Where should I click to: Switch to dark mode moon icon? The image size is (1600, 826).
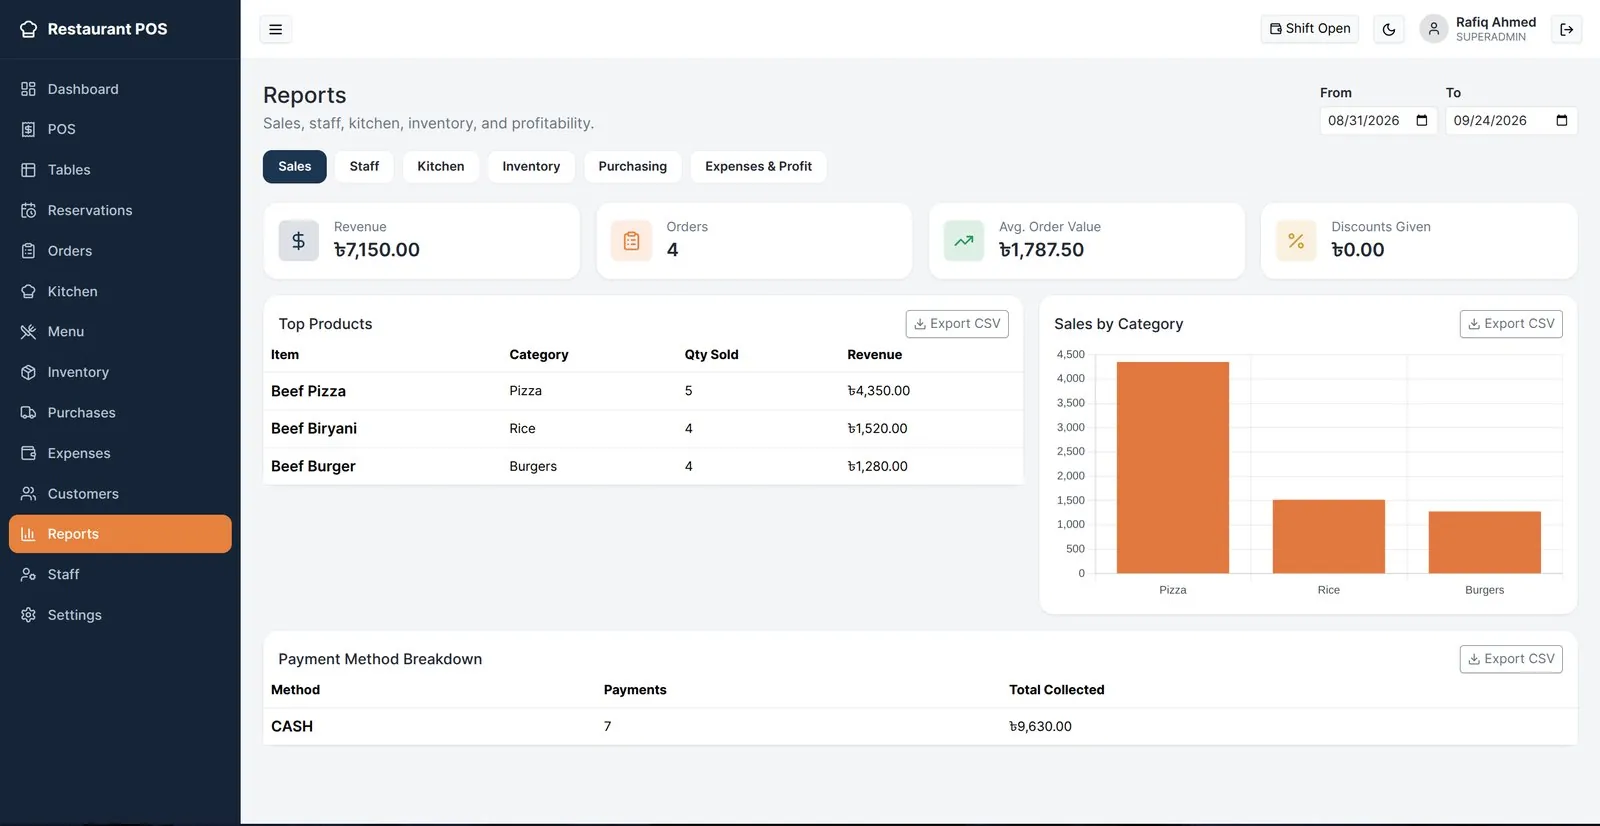point(1389,29)
